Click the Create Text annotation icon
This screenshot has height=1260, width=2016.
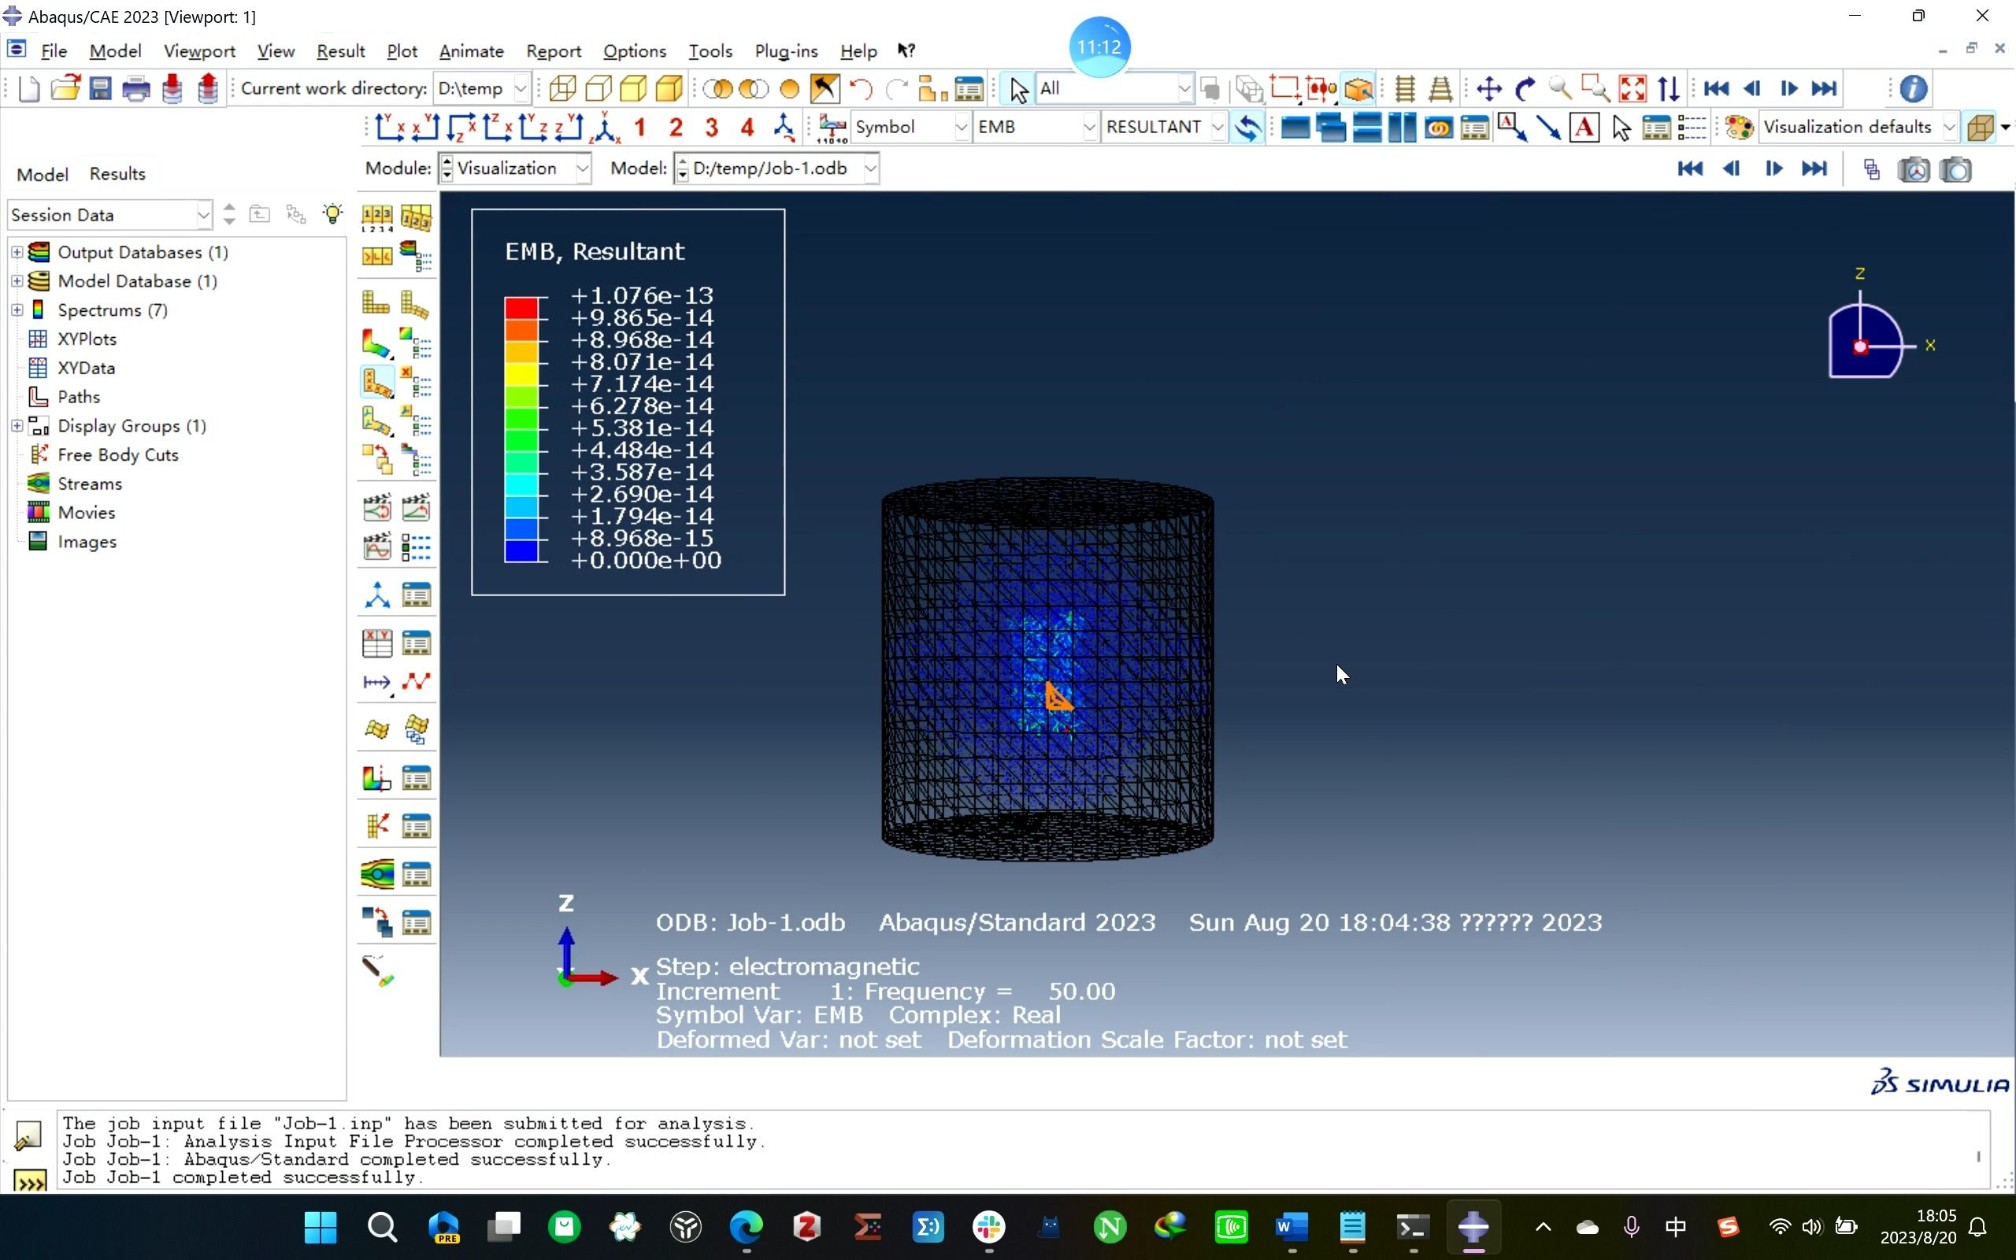click(x=1584, y=127)
